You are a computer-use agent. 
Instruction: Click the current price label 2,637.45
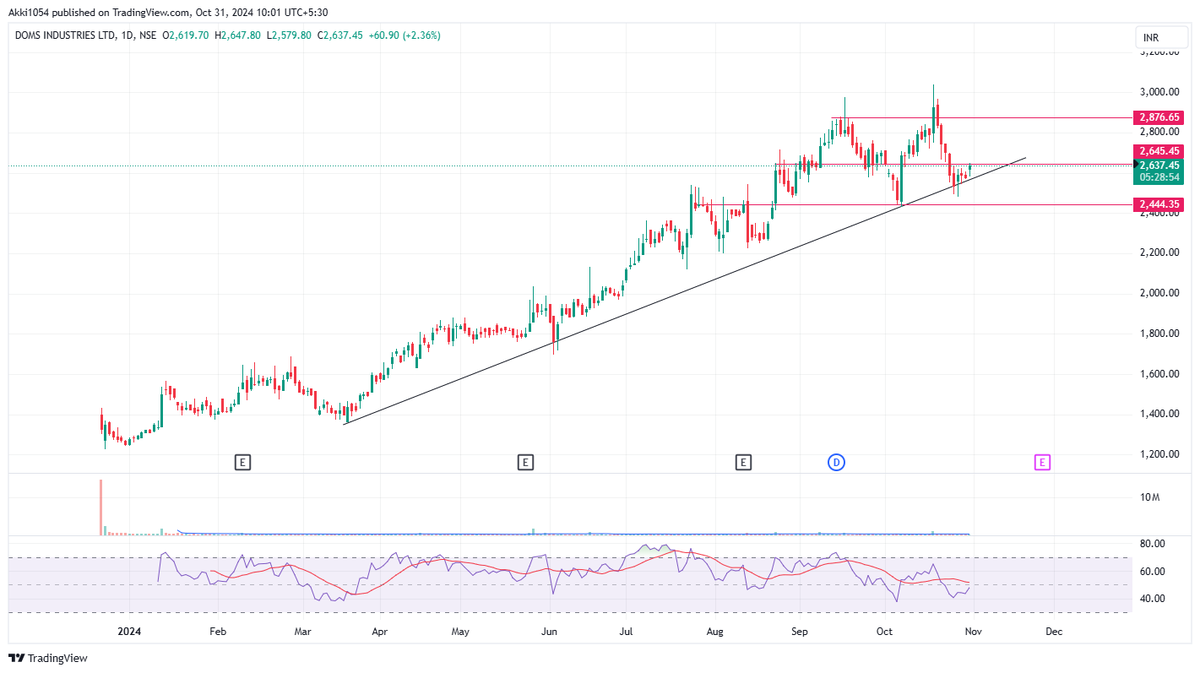tap(1159, 165)
